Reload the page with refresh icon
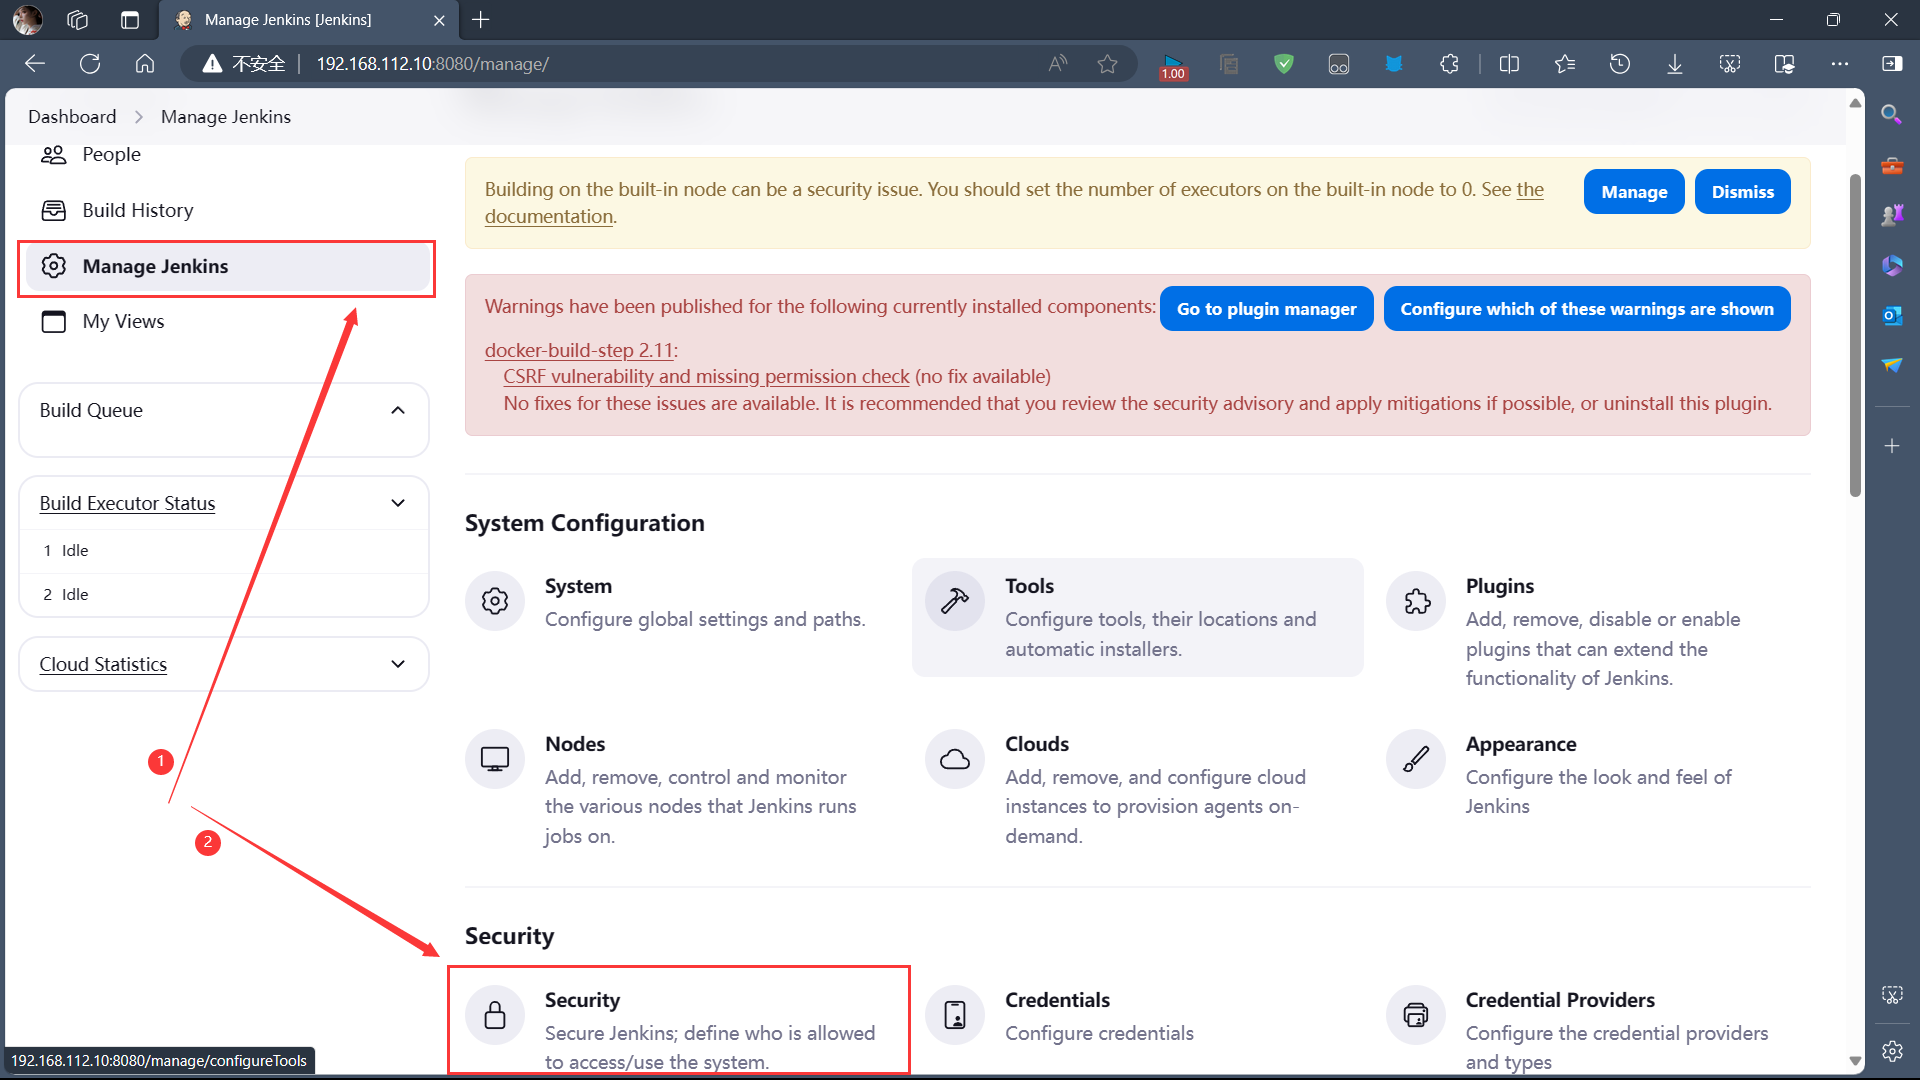 pyautogui.click(x=90, y=64)
